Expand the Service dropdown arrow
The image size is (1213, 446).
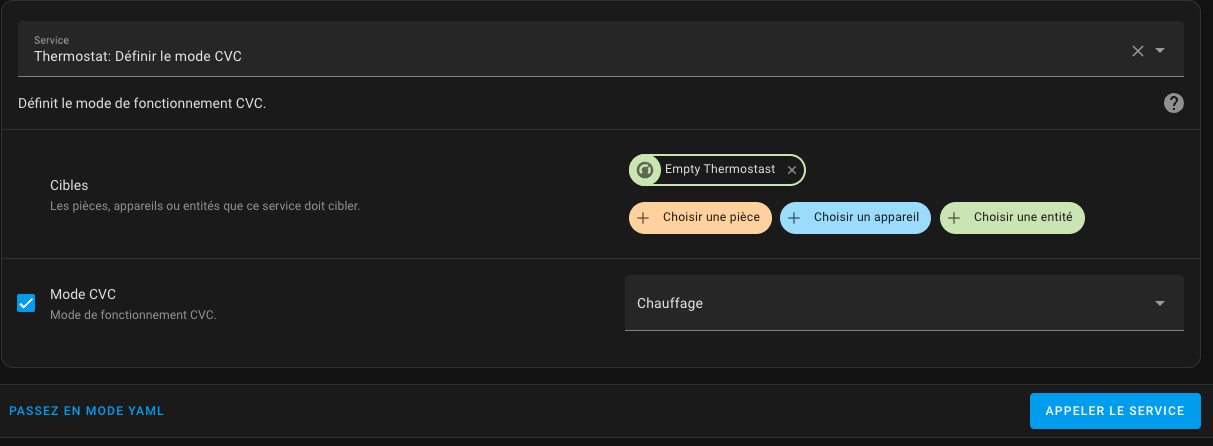tap(1160, 51)
